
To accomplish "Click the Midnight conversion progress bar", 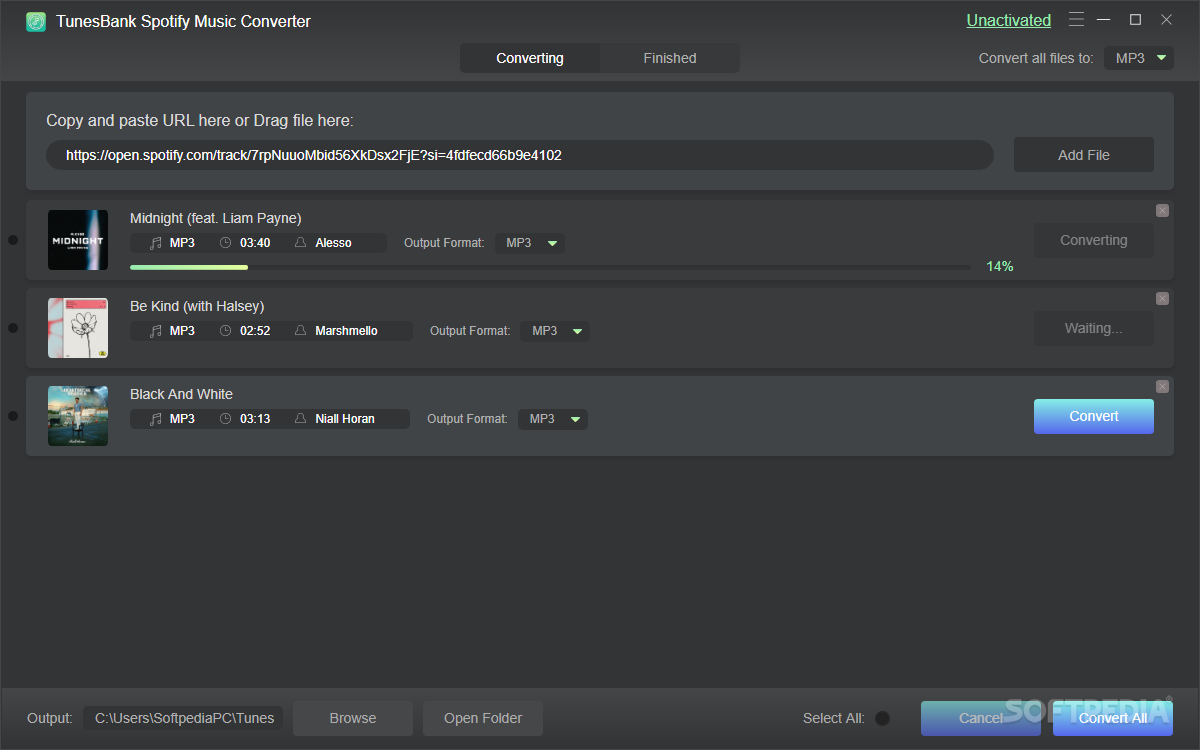I will click(550, 267).
